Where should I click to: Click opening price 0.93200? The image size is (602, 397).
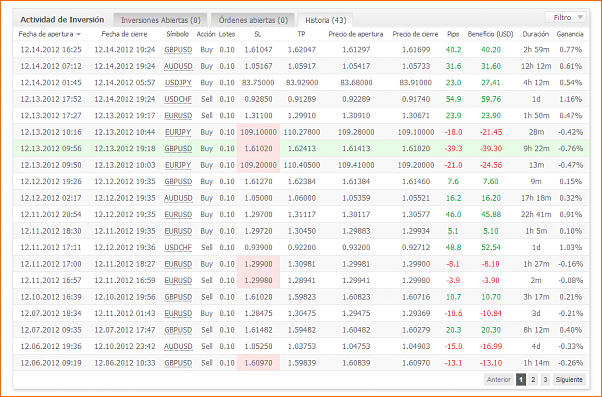[356, 248]
